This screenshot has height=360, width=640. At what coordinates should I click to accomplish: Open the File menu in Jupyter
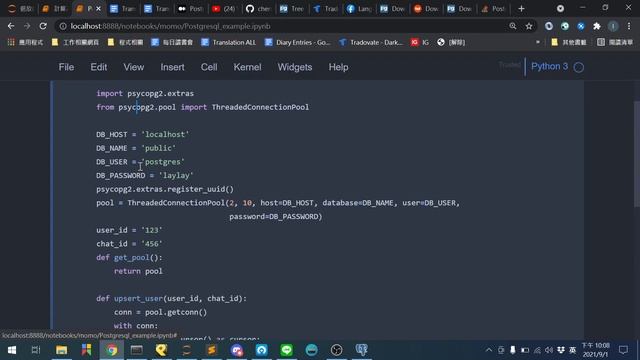pyautogui.click(x=66, y=67)
